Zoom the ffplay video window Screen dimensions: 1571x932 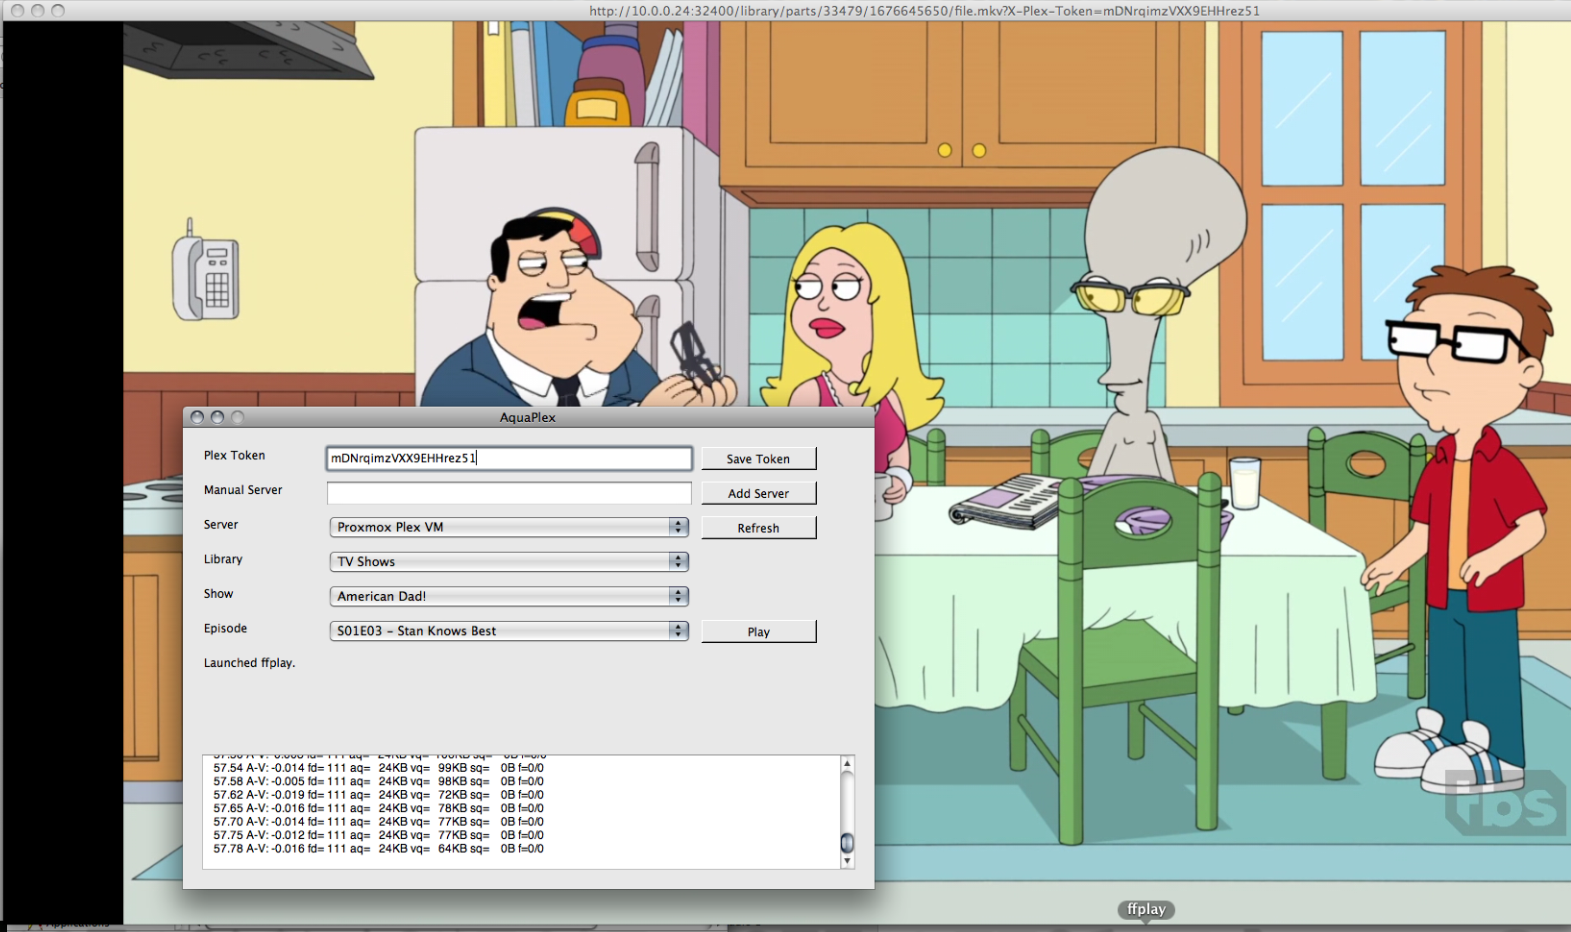(x=58, y=10)
